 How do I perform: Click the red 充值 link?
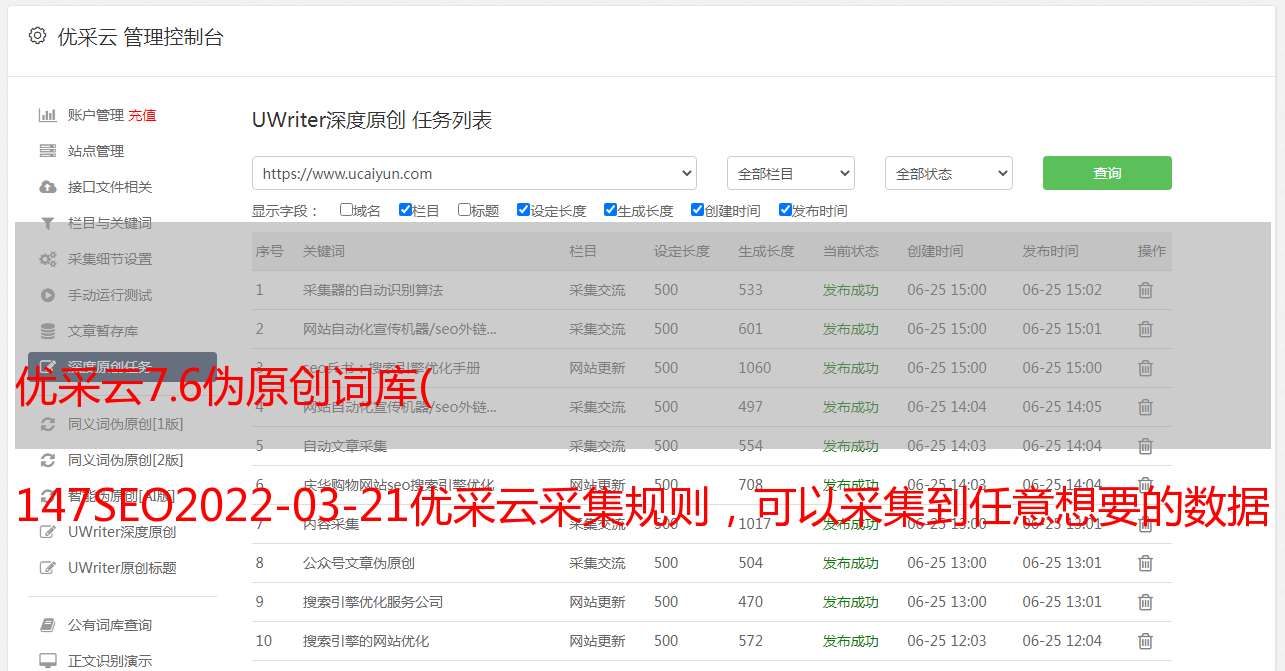coord(142,115)
